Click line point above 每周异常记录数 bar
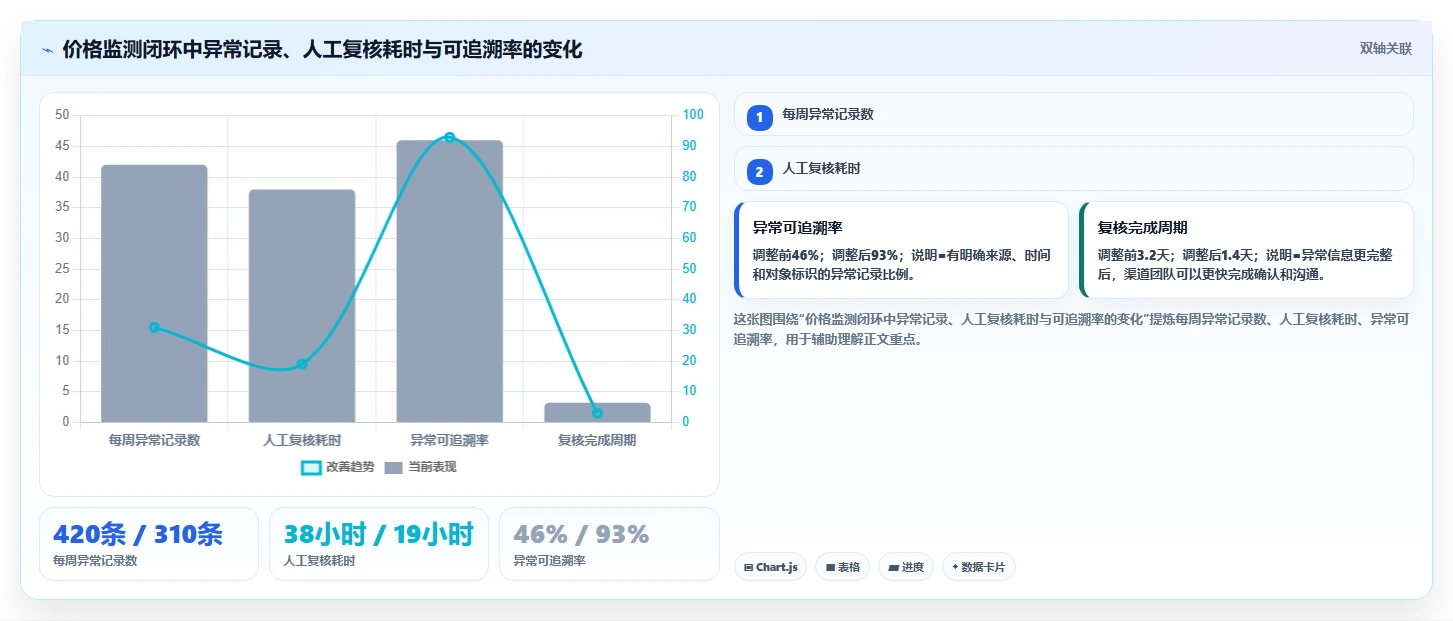The height and width of the screenshot is (621, 1453). 154,327
